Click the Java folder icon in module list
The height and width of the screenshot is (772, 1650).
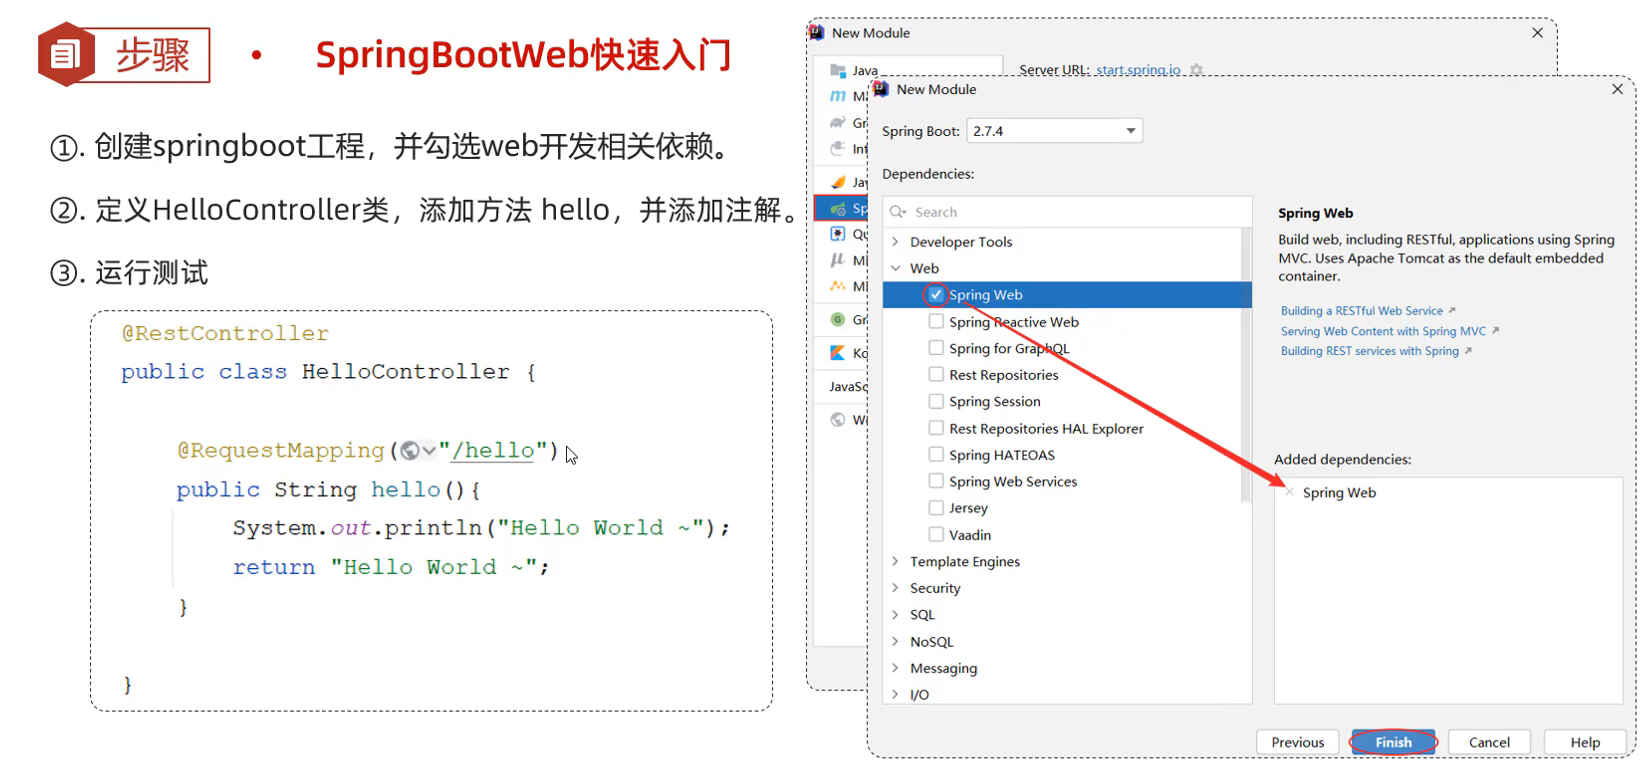pos(838,70)
